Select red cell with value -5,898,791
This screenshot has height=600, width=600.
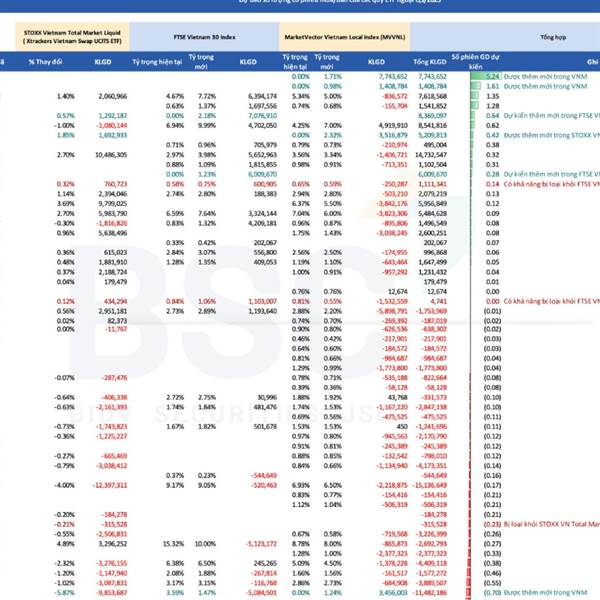pyautogui.click(x=392, y=311)
